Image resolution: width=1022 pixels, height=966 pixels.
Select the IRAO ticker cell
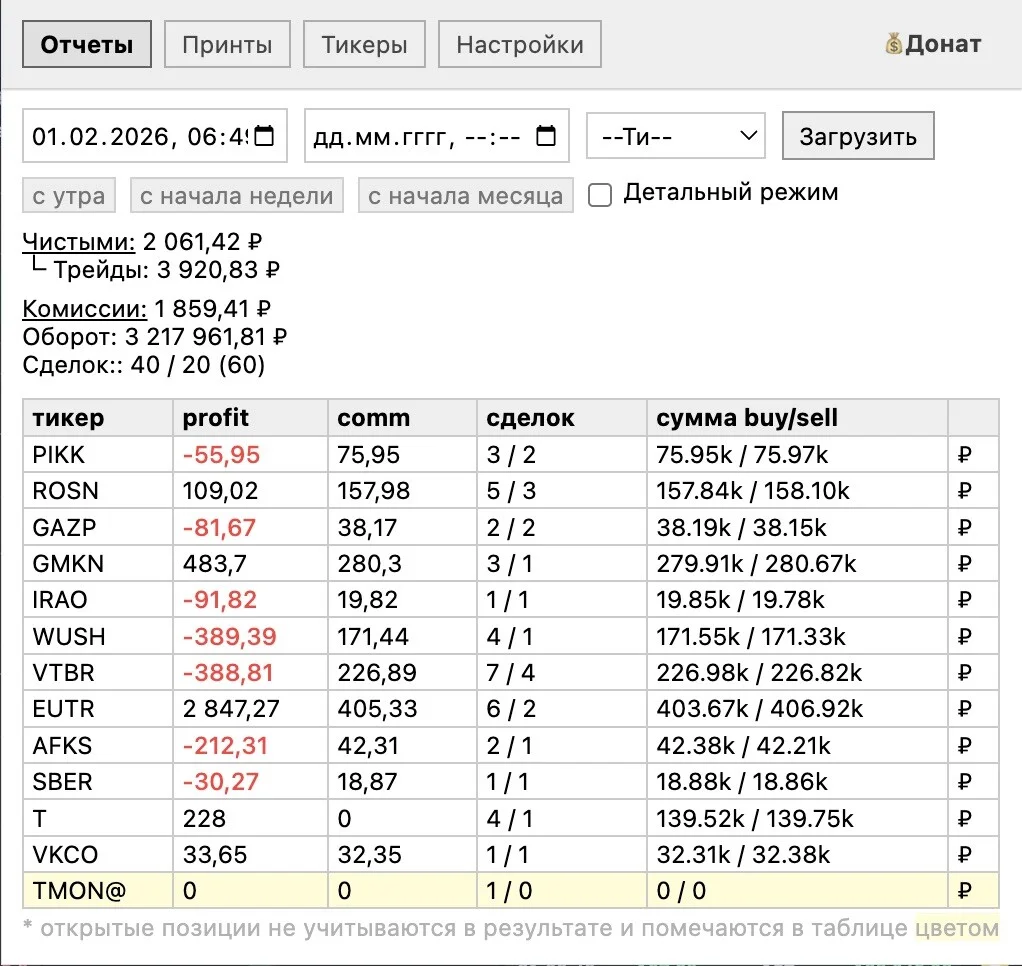pos(98,600)
